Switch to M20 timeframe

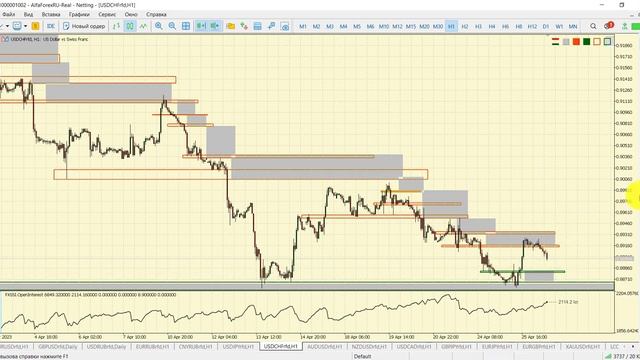click(x=424, y=26)
